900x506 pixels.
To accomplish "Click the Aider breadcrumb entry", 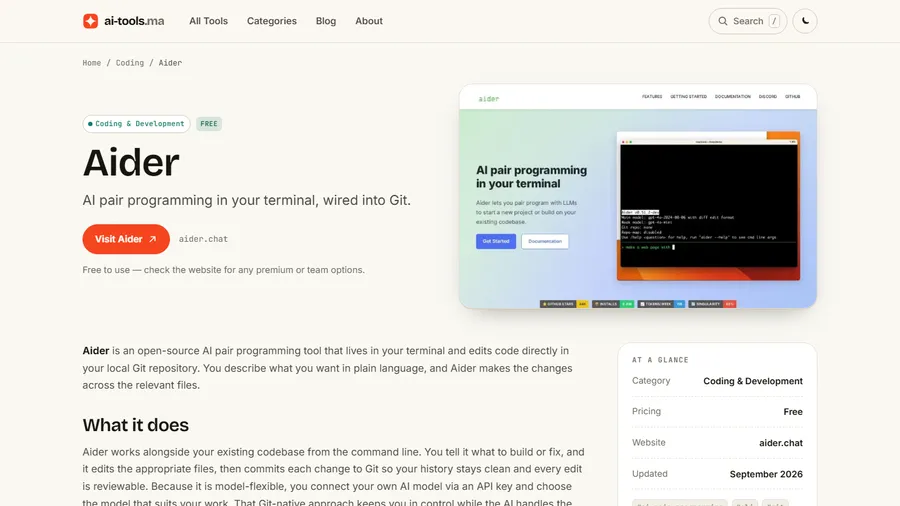I will click(x=170, y=63).
